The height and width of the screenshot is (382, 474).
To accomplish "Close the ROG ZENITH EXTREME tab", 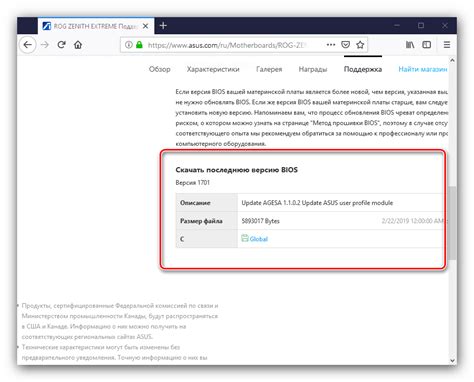I will pyautogui.click(x=146, y=26).
